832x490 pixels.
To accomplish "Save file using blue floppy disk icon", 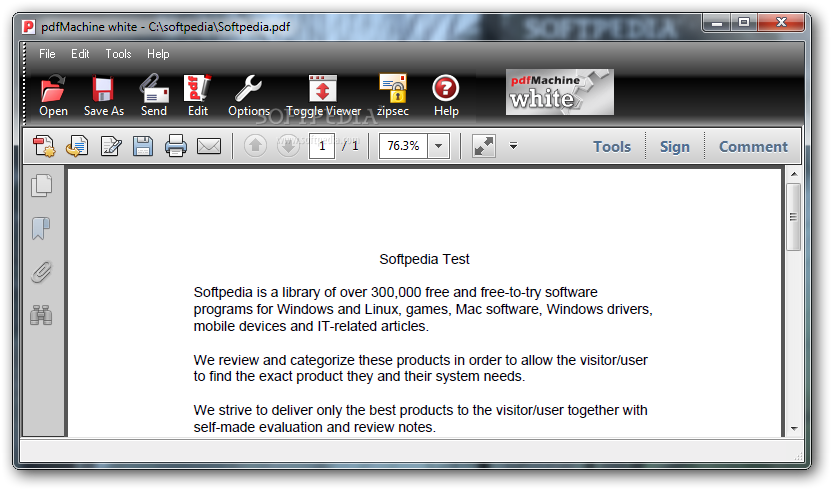I will (143, 146).
